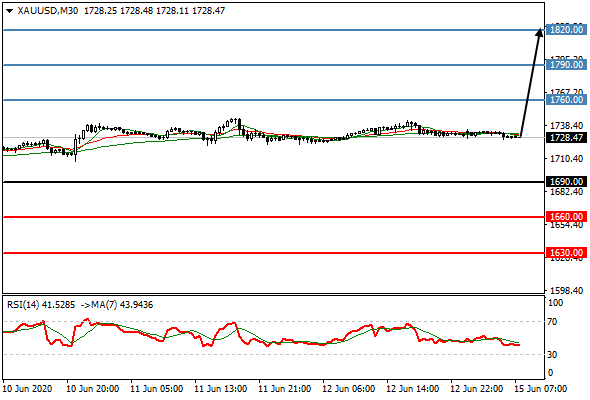Select the red 1660.00 level label
Screen dimensions: 590x400
[x=566, y=217]
